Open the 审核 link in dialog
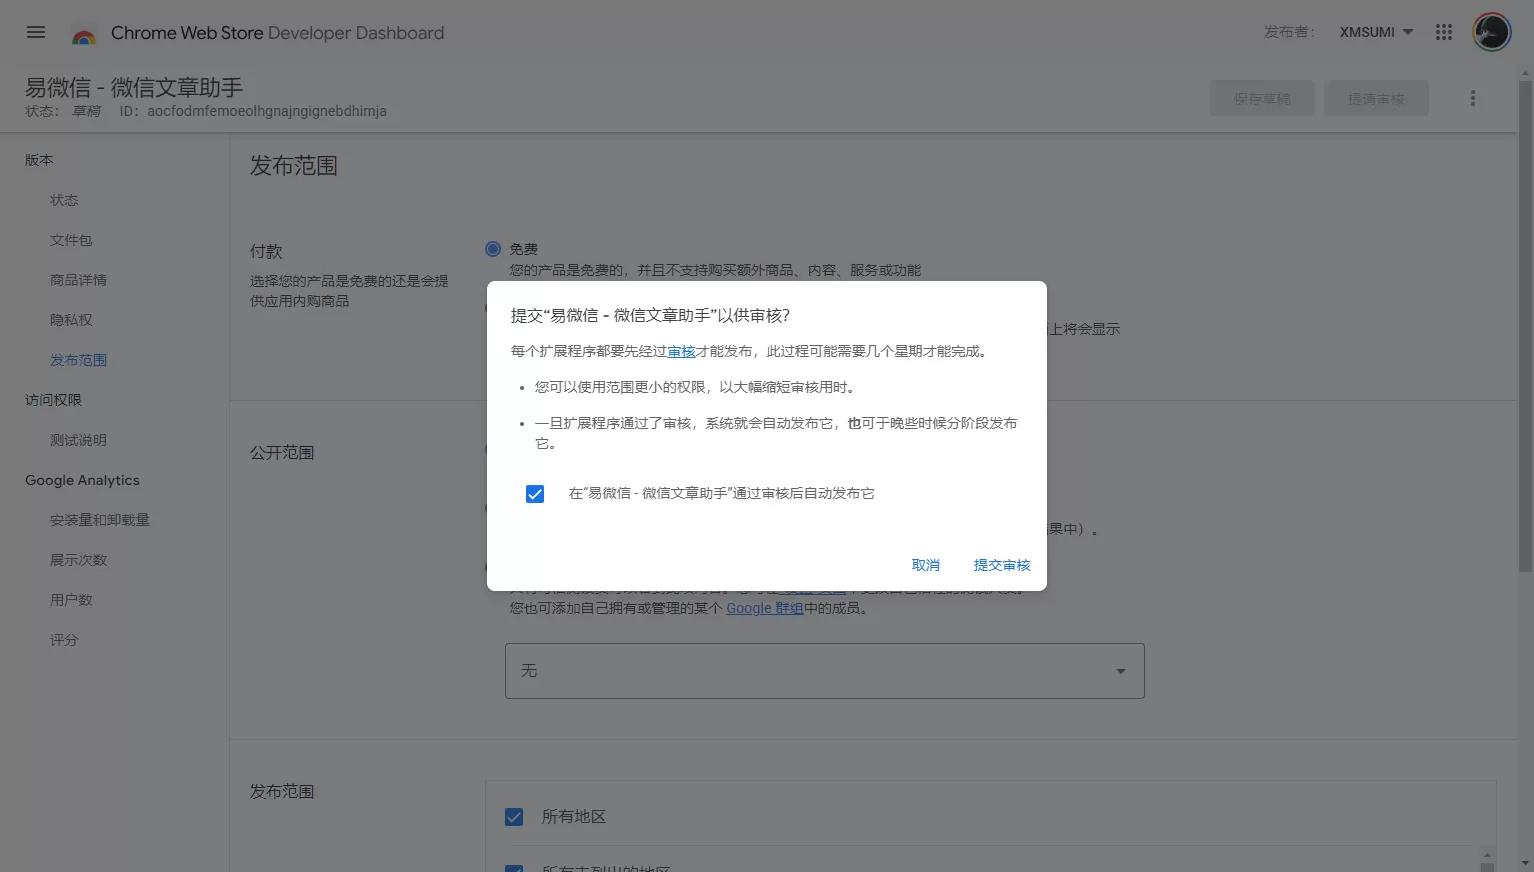Viewport: 1534px width, 872px height. (681, 351)
